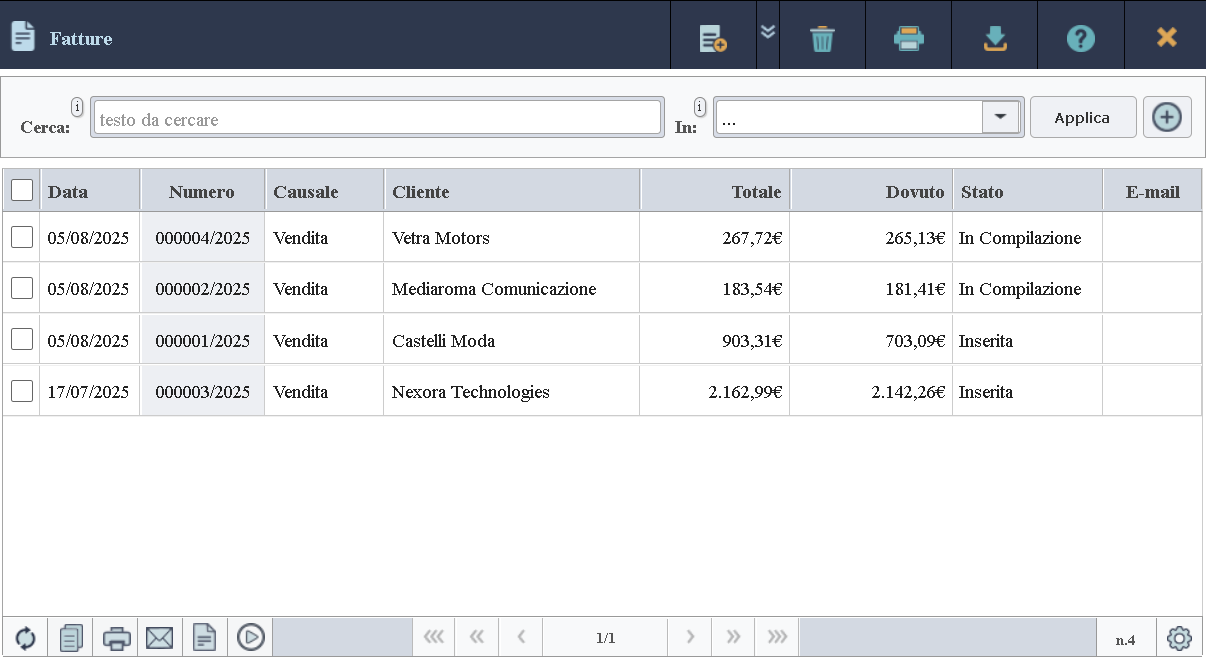This screenshot has height=657, width=1206.
Task: Click the refresh icon in bottom bar
Action: coord(25,637)
